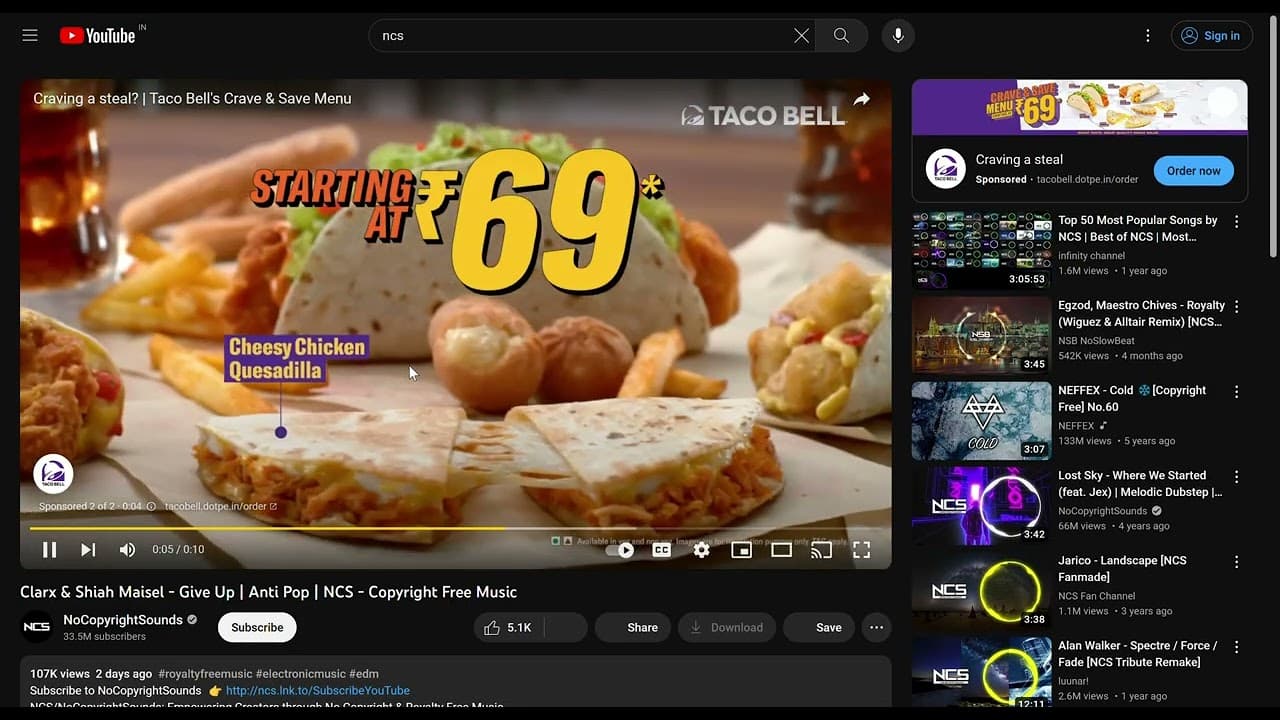Screen dimensions: 1280x720
Task: Open Taco Bell logo in sidebar ad
Action: tap(945, 168)
